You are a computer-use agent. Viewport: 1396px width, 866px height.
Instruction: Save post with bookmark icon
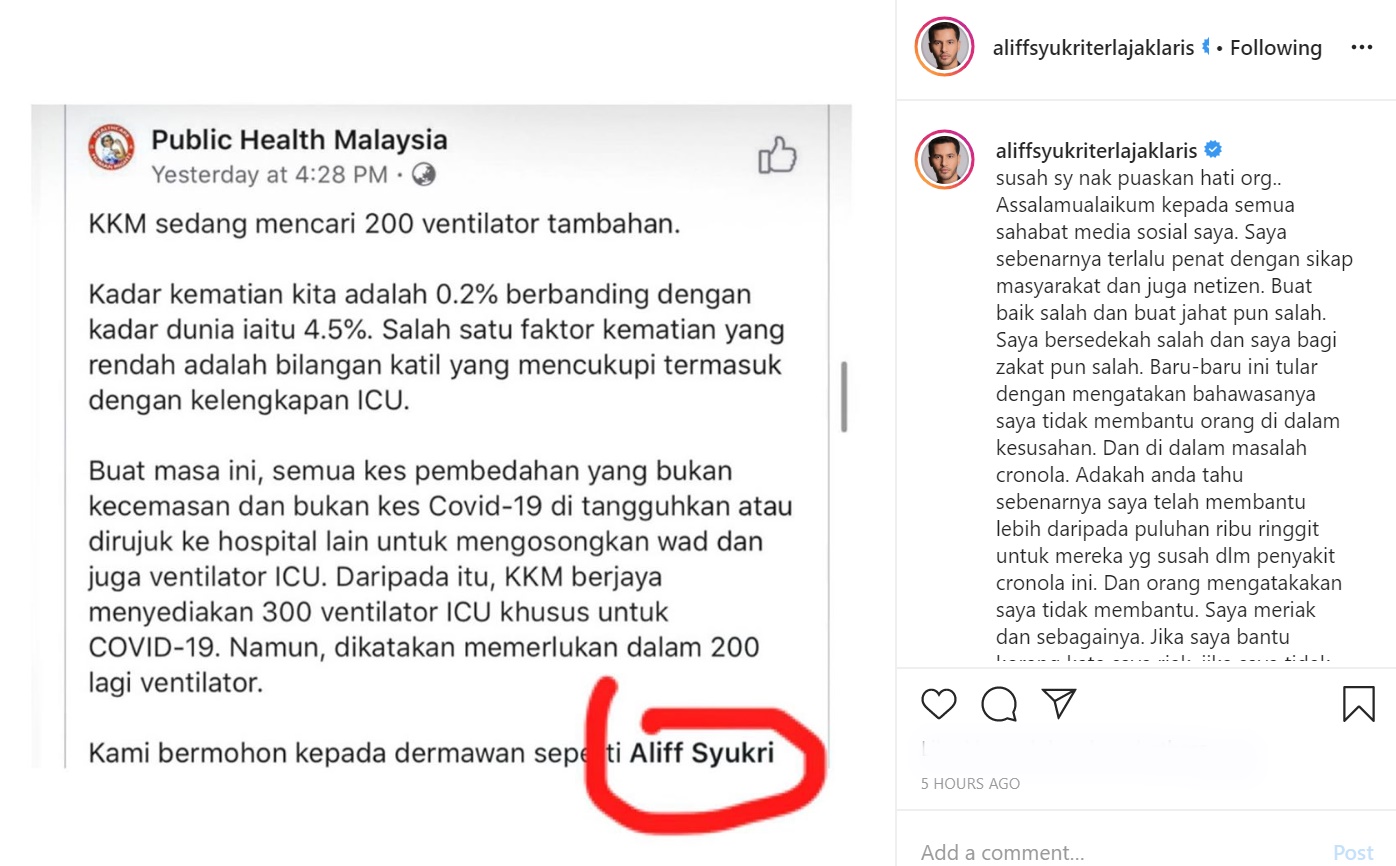[1359, 704]
